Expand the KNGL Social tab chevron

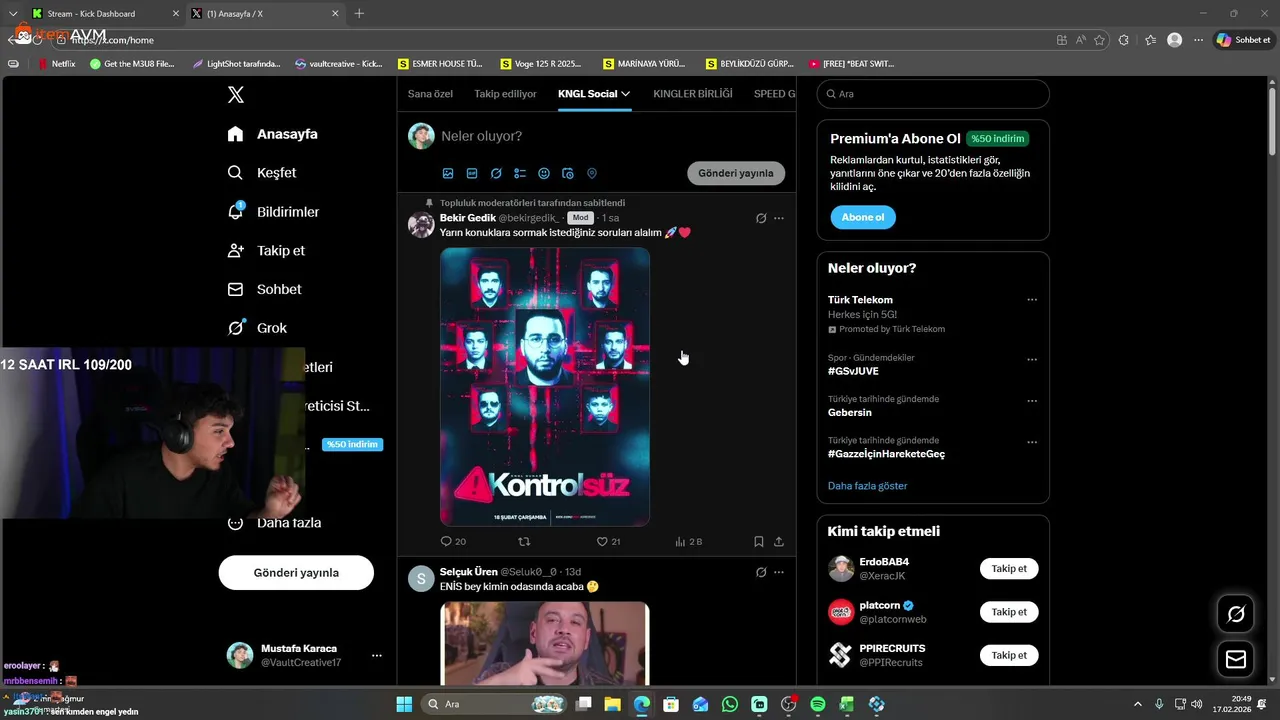[x=626, y=94]
